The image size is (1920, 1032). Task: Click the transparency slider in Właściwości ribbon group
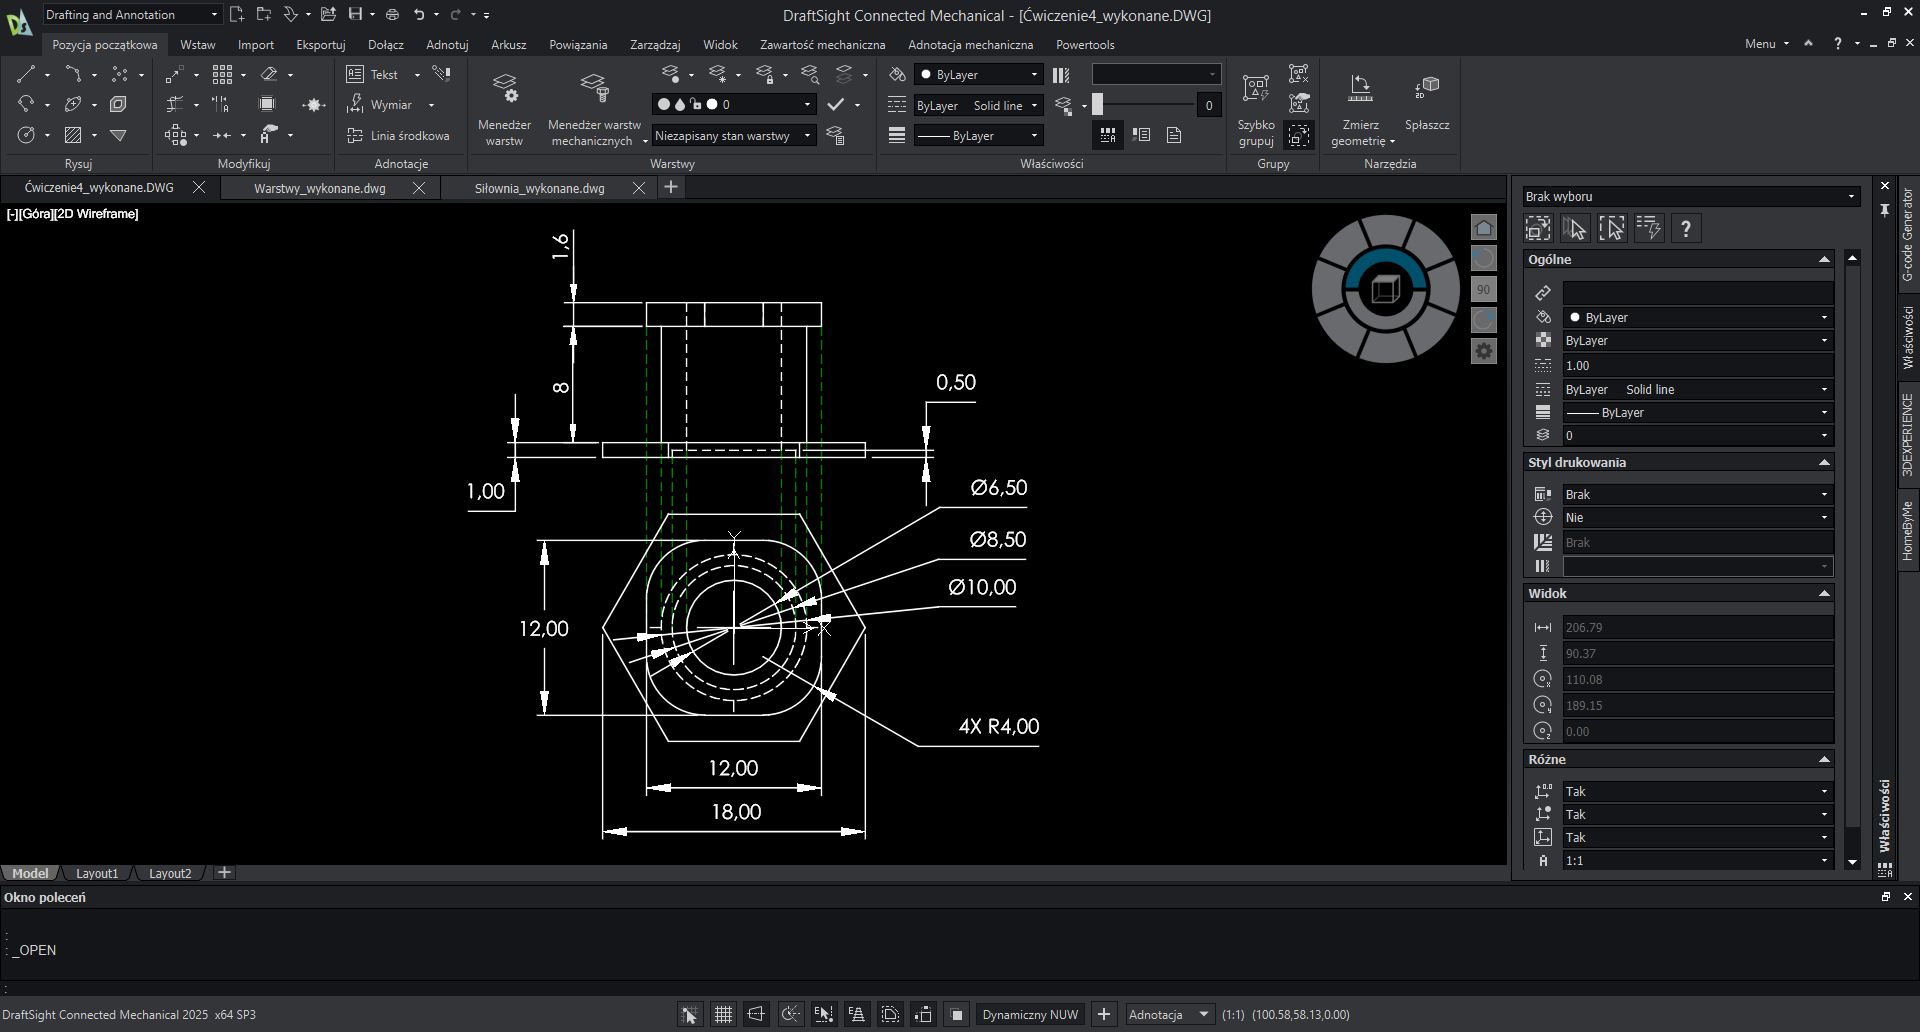point(1144,105)
